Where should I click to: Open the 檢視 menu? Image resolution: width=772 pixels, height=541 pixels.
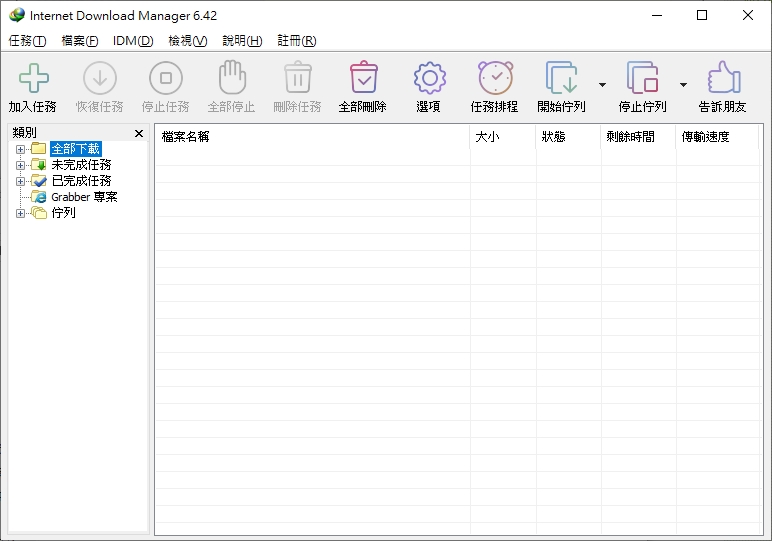(x=187, y=41)
